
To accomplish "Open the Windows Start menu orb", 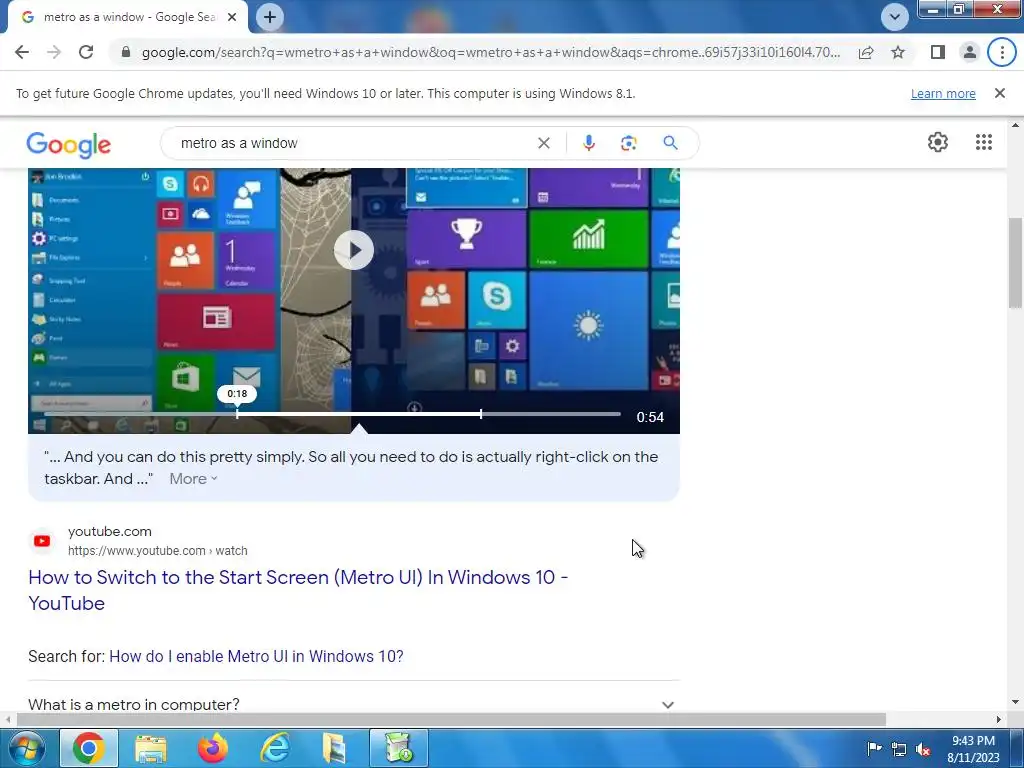I will [27, 748].
